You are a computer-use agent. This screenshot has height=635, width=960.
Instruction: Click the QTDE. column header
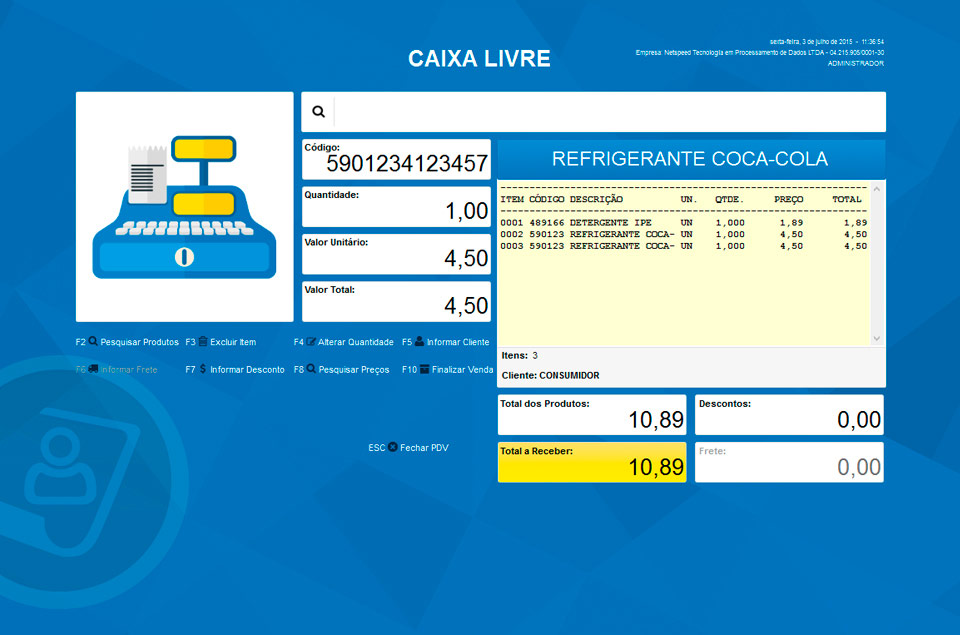point(729,200)
